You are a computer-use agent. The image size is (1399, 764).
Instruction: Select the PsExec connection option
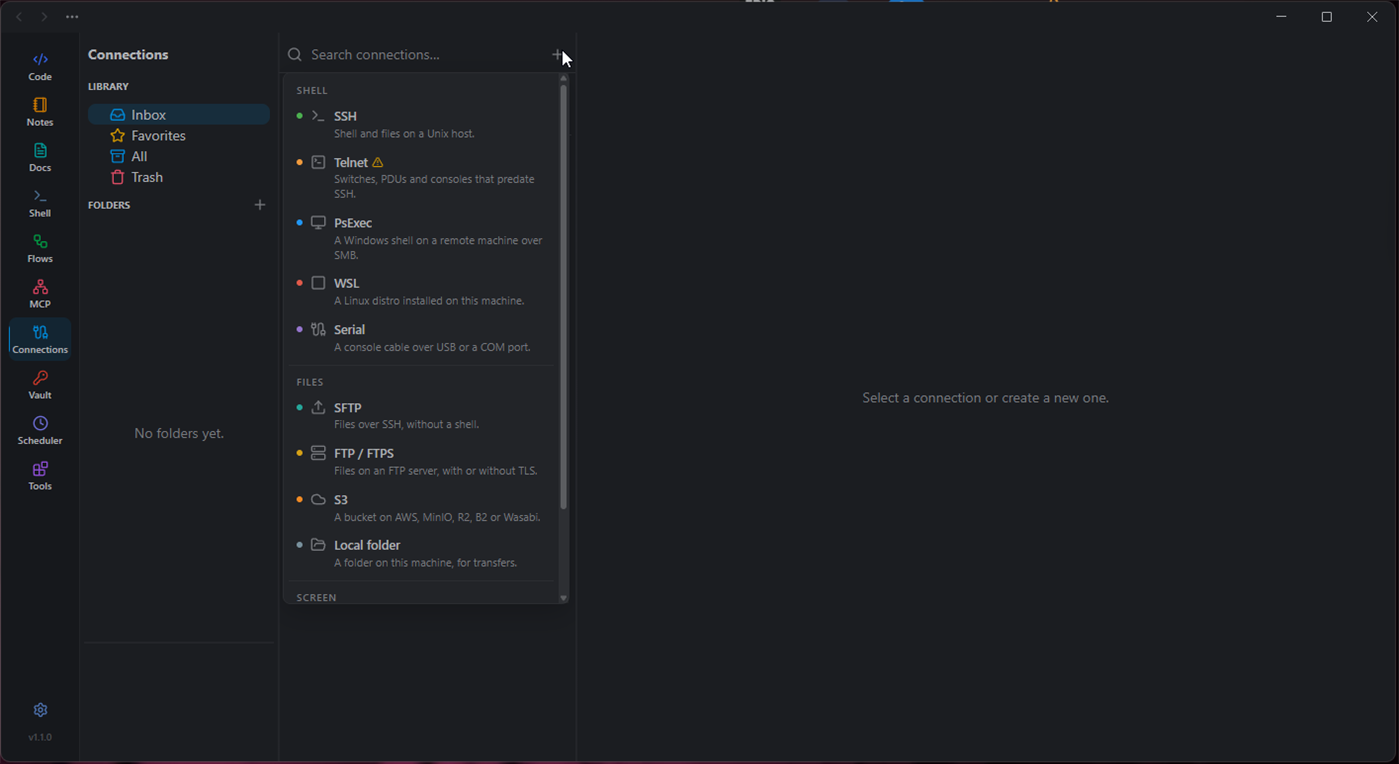pos(421,238)
